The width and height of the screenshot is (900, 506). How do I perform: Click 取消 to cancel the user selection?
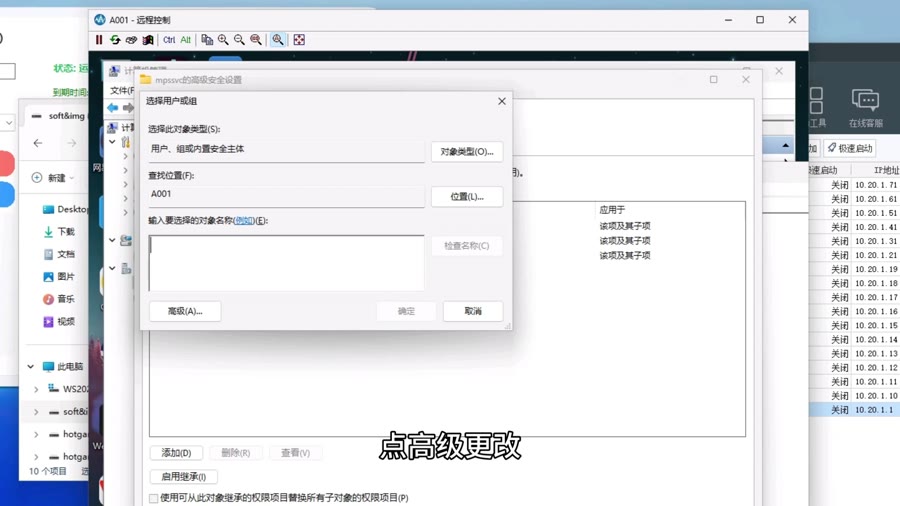pyautogui.click(x=473, y=311)
